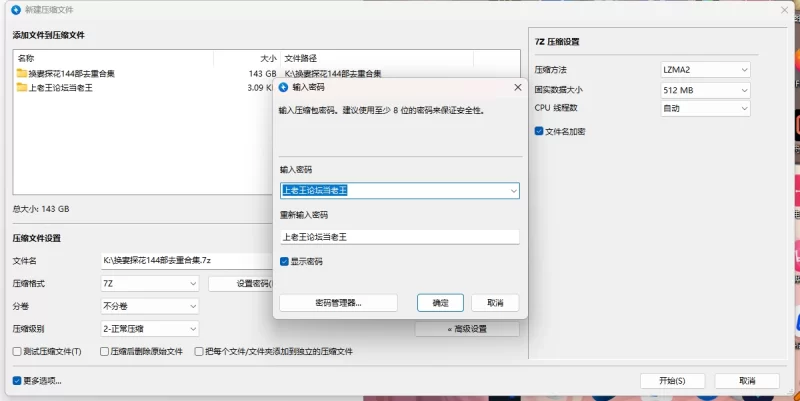Confirm password with the 确定 button
The width and height of the screenshot is (800, 401).
(440, 303)
